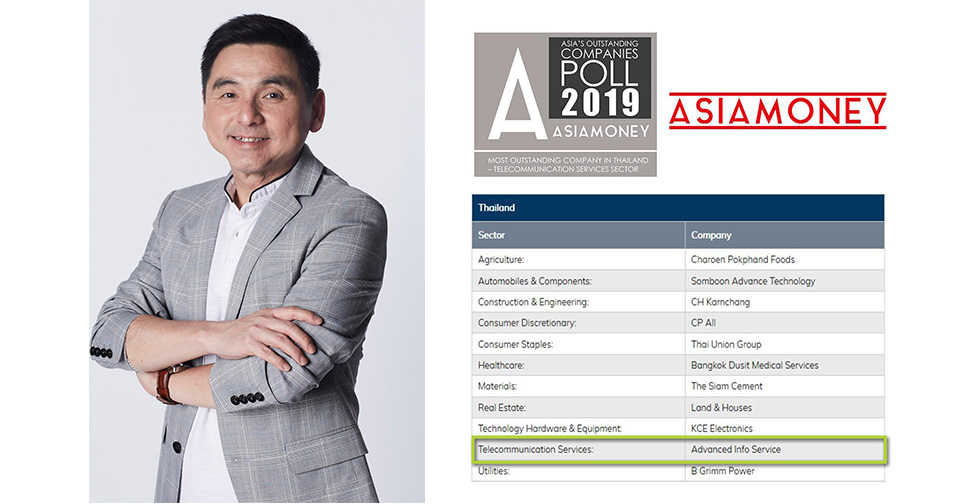Image resolution: width=968 pixels, height=504 pixels.
Task: Click the portrait photo of the man
Action: (257, 252)
